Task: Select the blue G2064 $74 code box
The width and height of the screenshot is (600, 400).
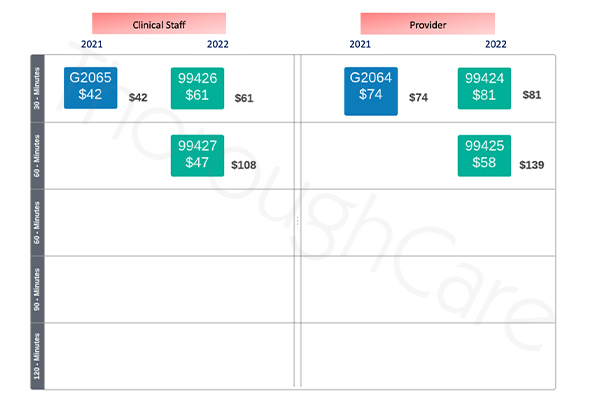Action: (x=371, y=91)
